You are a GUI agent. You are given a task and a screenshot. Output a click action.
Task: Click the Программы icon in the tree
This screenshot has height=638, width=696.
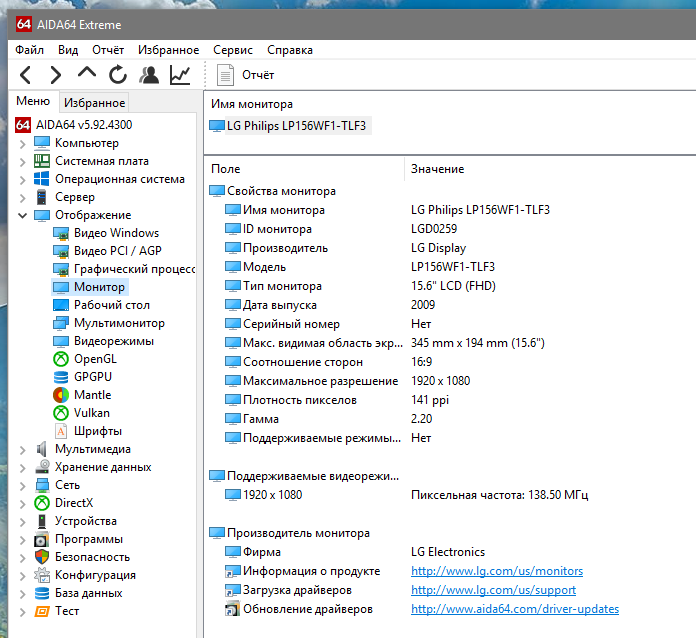(42, 539)
